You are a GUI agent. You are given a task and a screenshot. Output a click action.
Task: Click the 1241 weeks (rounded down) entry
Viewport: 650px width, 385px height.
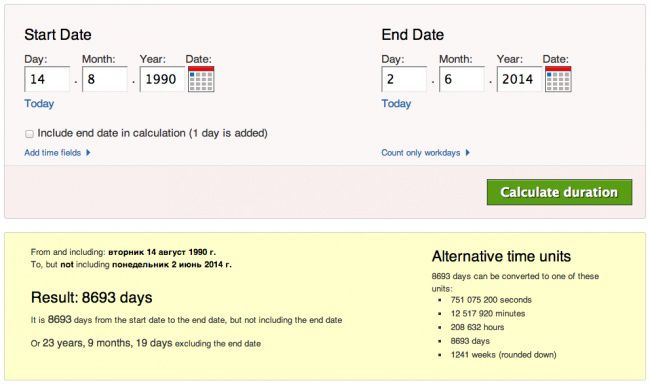tap(503, 355)
